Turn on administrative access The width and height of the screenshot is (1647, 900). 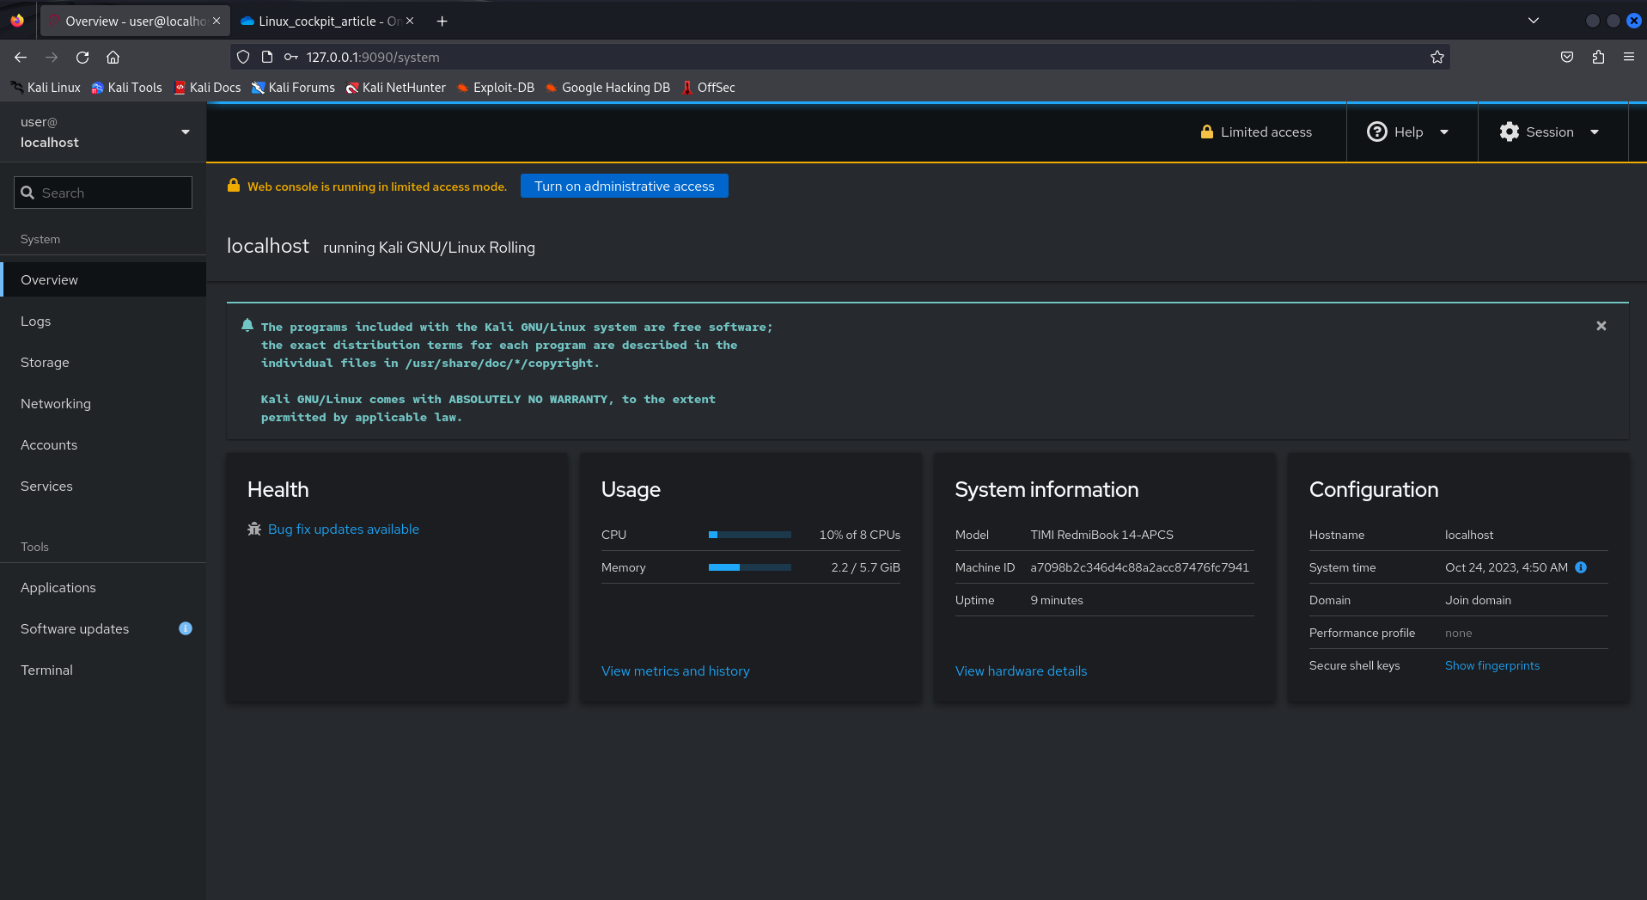tap(624, 186)
